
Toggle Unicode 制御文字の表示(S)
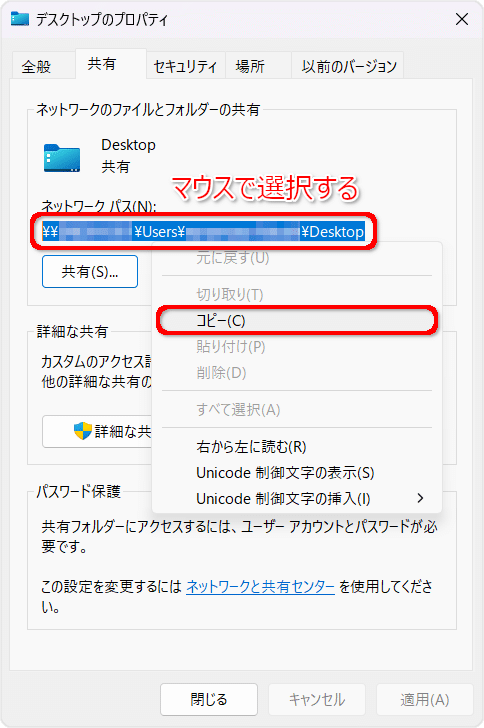pos(297,473)
